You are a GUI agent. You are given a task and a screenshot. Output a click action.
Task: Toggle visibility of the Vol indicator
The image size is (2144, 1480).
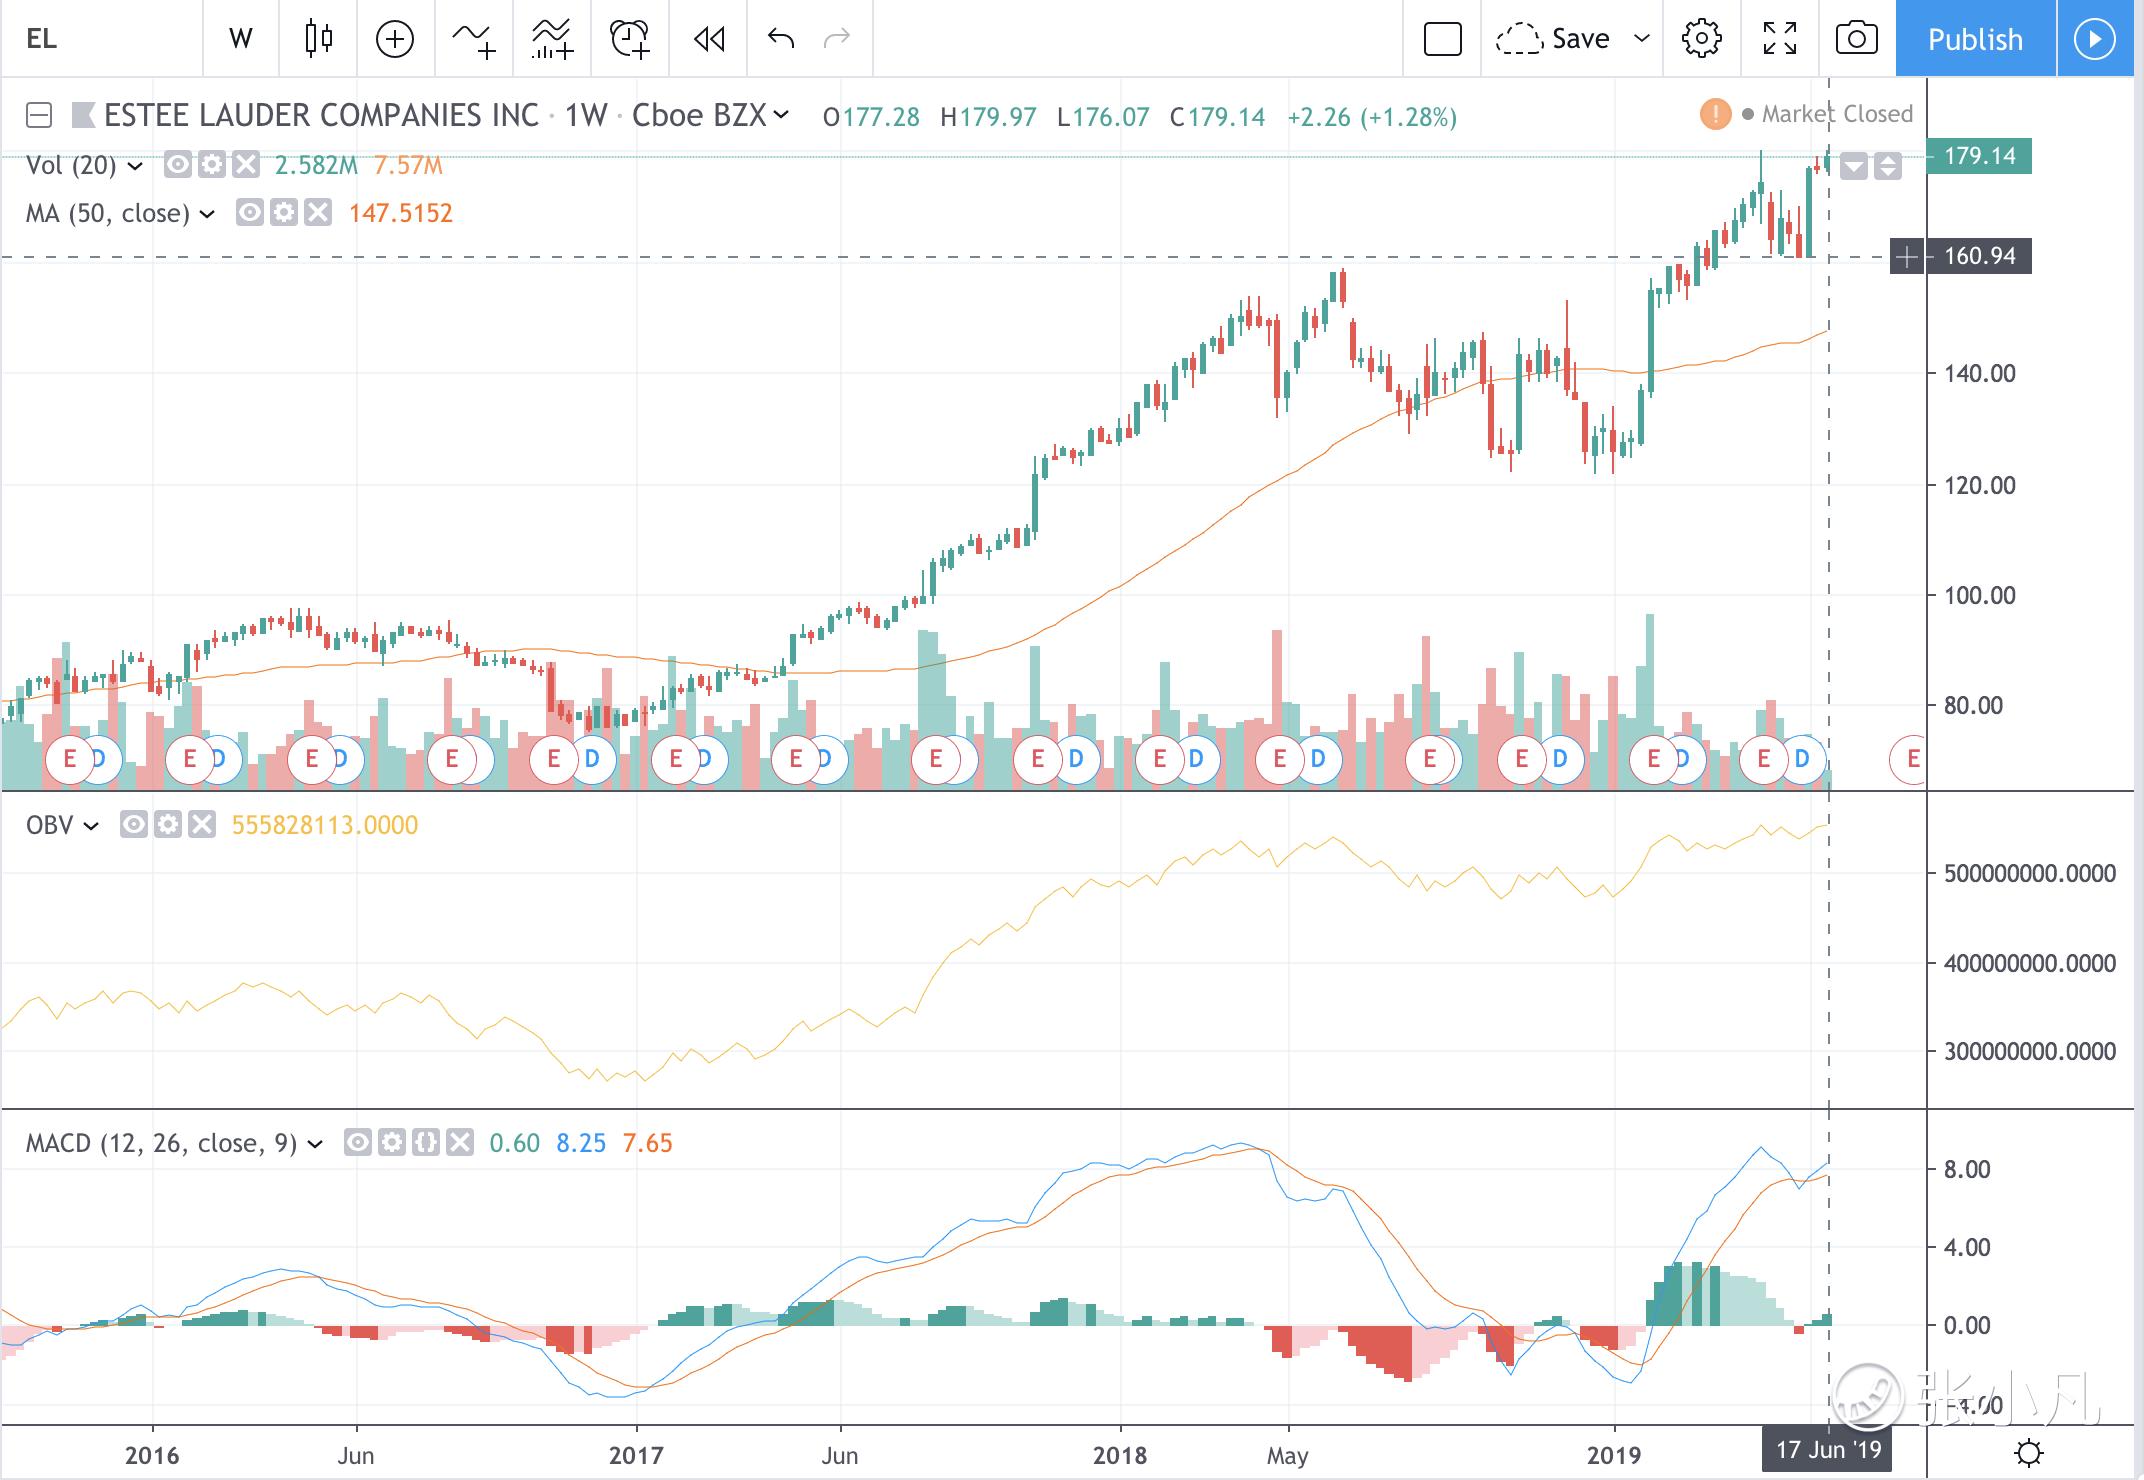coord(177,165)
